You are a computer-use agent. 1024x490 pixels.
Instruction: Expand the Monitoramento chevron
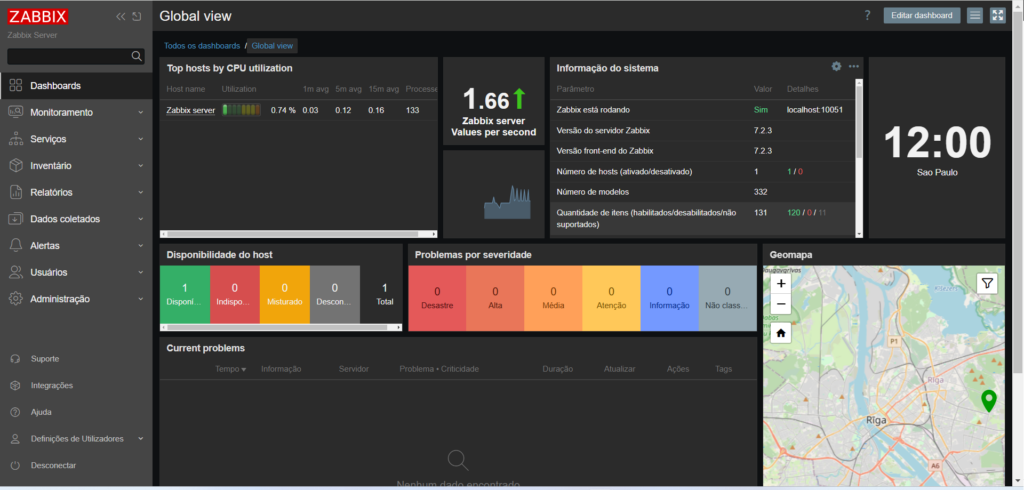pyautogui.click(x=140, y=112)
